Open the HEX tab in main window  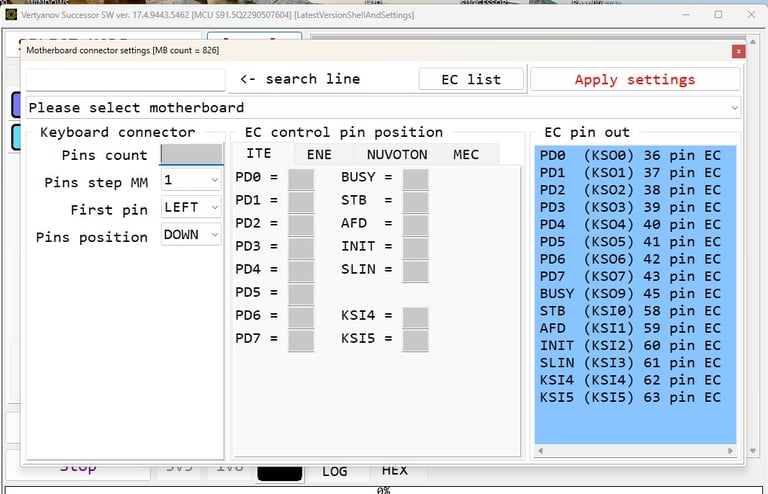pos(394,470)
